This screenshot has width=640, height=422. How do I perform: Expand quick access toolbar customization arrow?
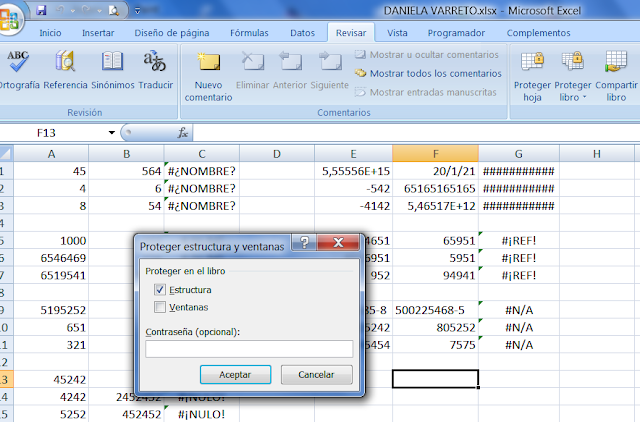pos(138,11)
